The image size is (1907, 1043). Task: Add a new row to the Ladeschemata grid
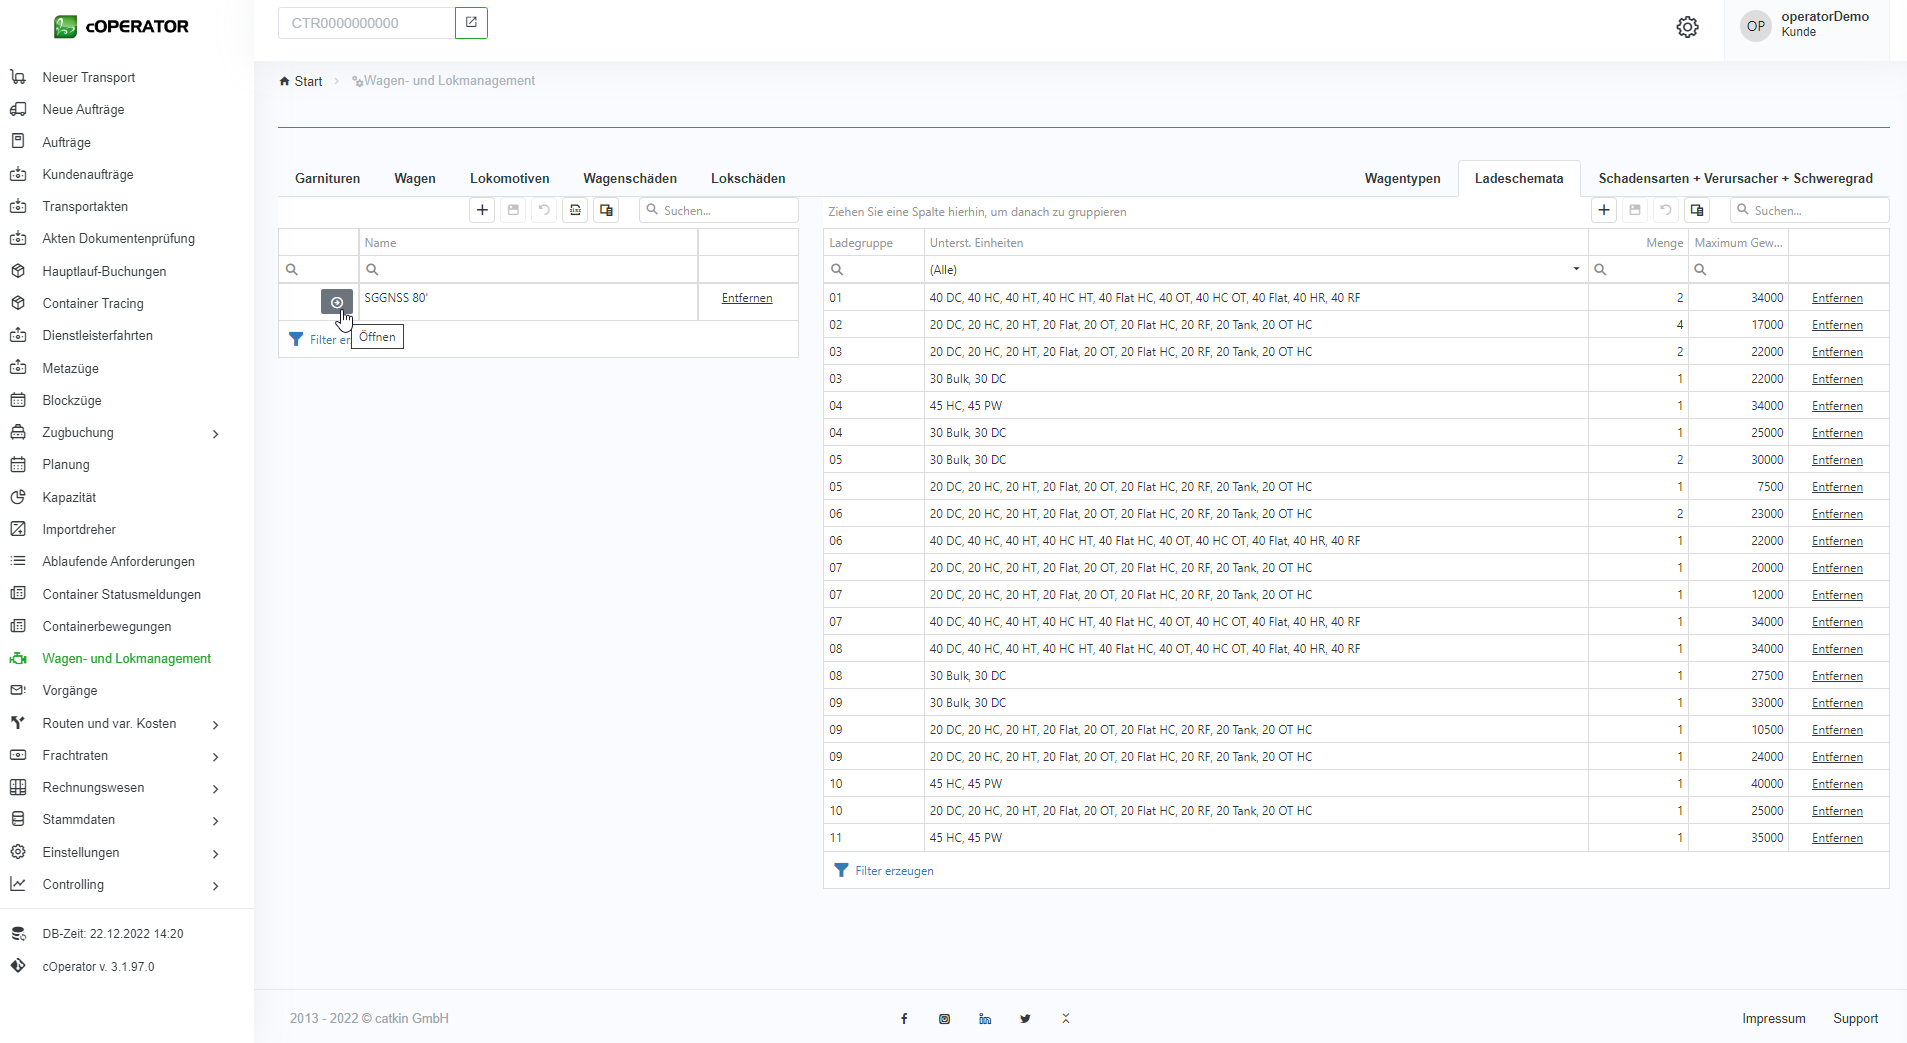pos(1604,210)
